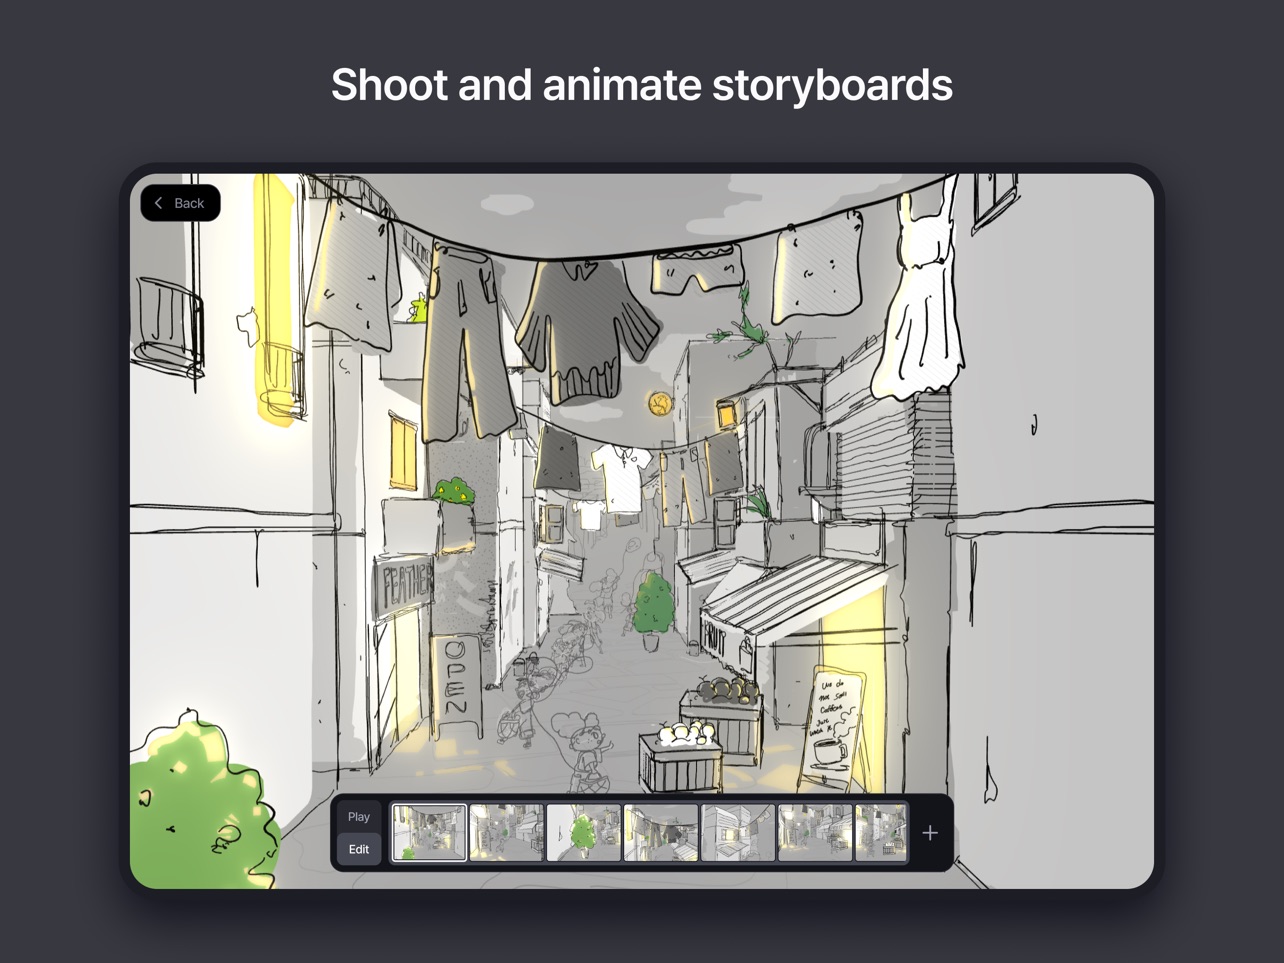Screen dimensions: 1284x963
Task: Select the second storyboard frame thumbnail
Action: pos(507,833)
